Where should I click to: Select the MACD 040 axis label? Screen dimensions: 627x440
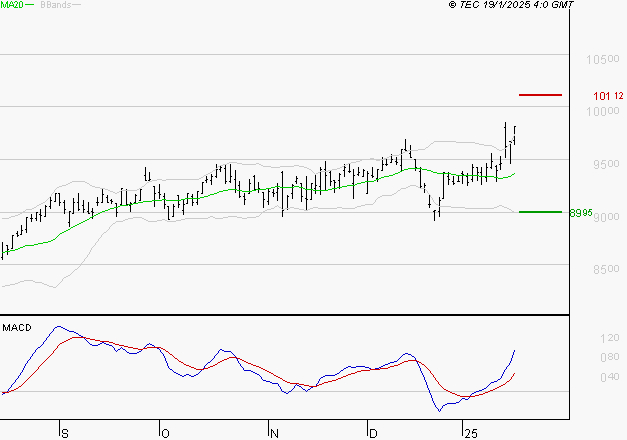(x=610, y=377)
